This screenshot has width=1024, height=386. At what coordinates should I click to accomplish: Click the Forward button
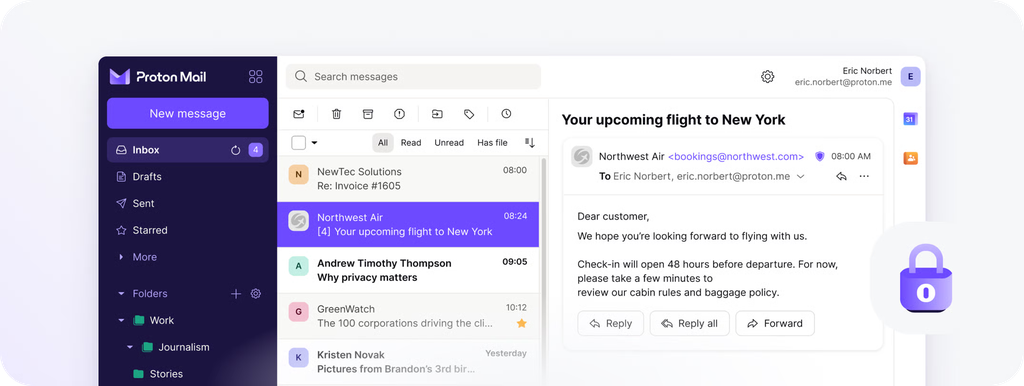[x=775, y=323]
